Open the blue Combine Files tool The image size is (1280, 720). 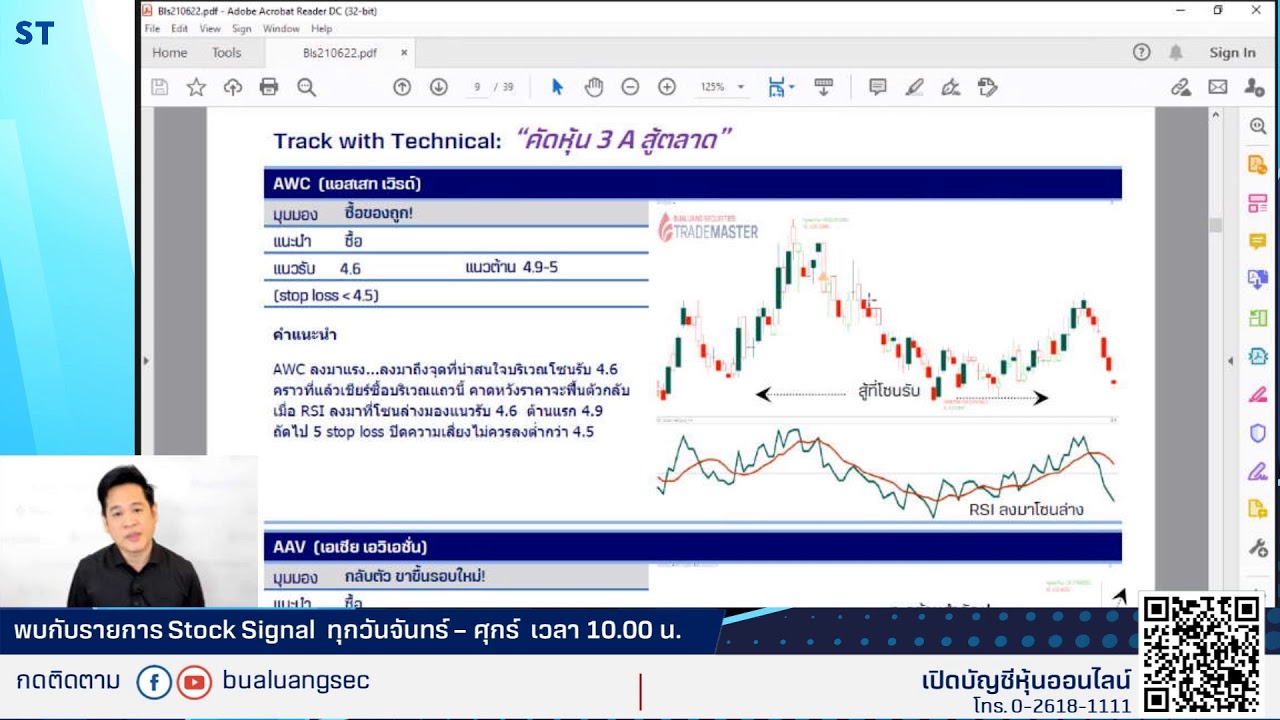click(1258, 280)
